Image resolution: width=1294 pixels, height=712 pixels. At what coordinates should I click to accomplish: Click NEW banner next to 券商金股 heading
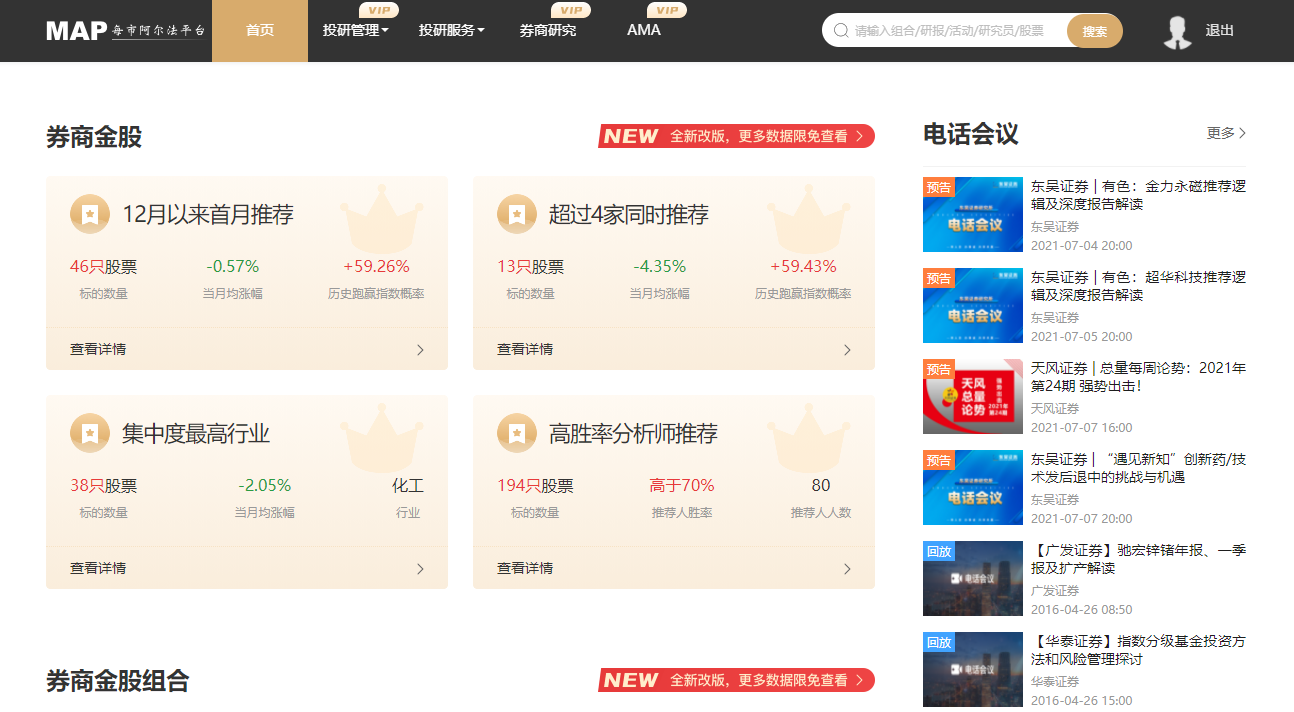coord(736,136)
